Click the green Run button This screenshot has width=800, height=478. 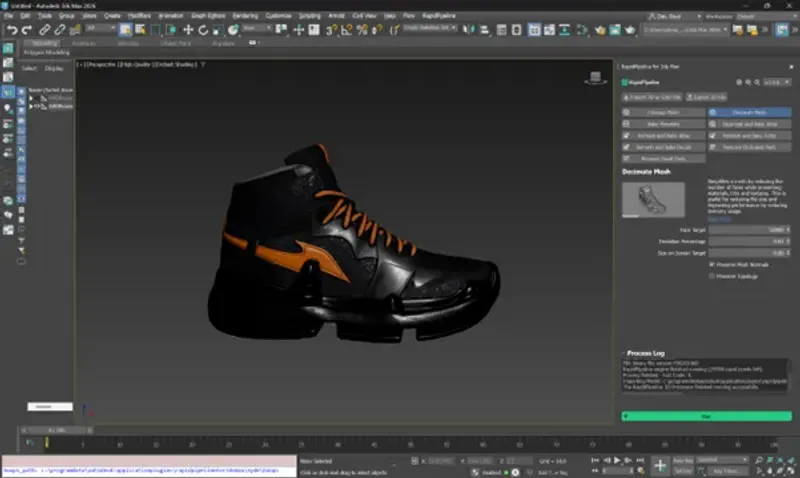[706, 415]
